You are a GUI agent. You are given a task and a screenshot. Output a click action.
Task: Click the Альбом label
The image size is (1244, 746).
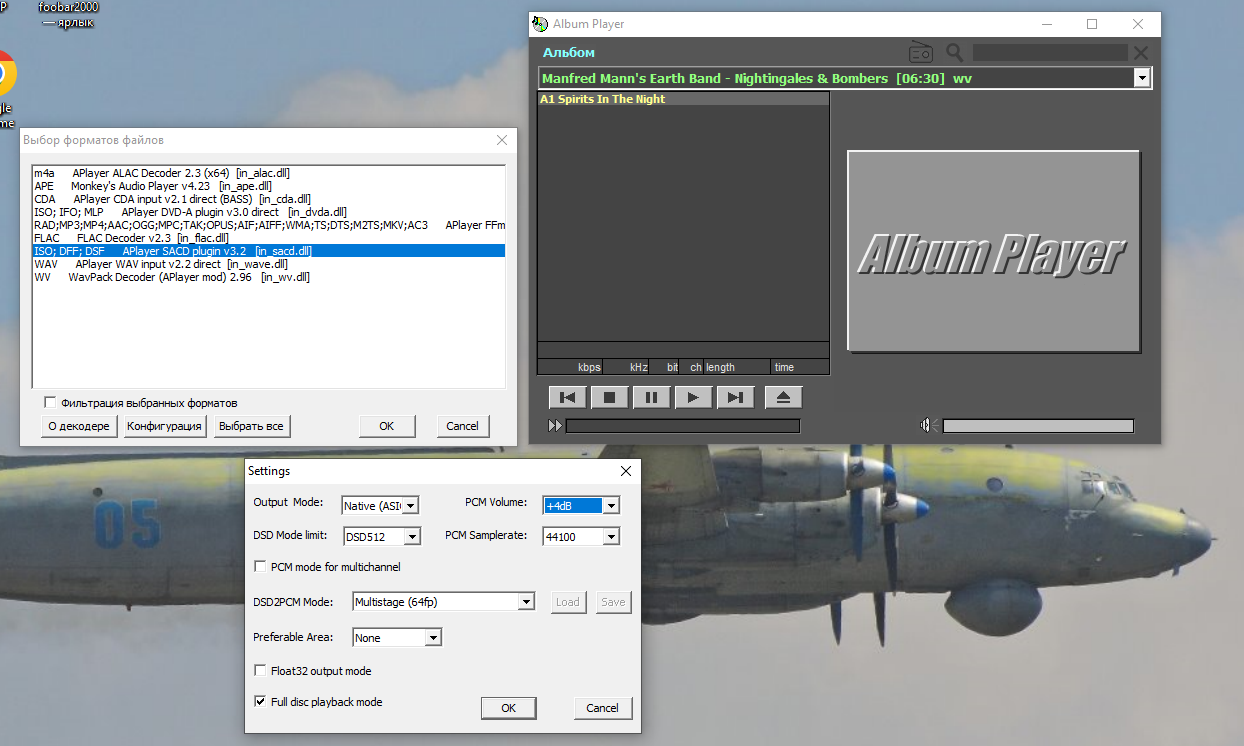point(569,52)
